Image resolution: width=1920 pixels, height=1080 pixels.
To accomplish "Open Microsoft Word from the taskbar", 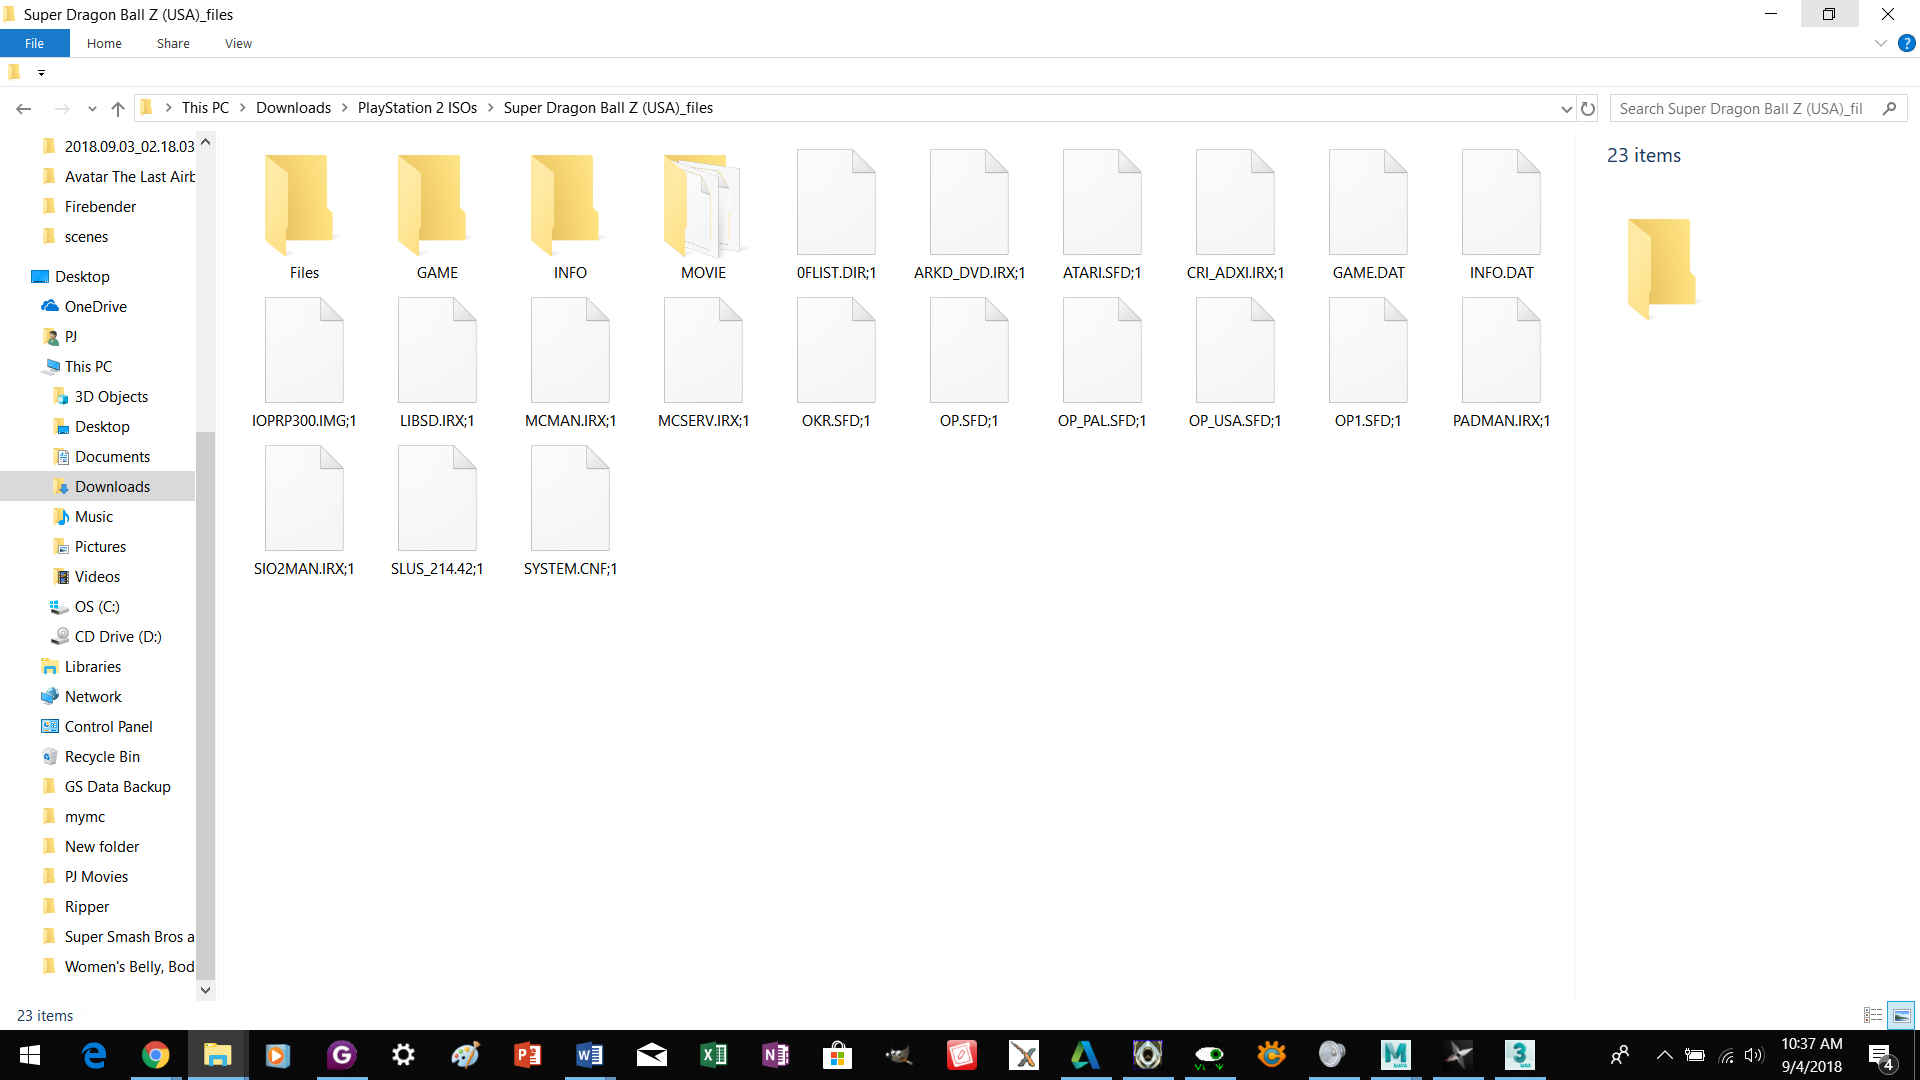I will click(589, 1055).
